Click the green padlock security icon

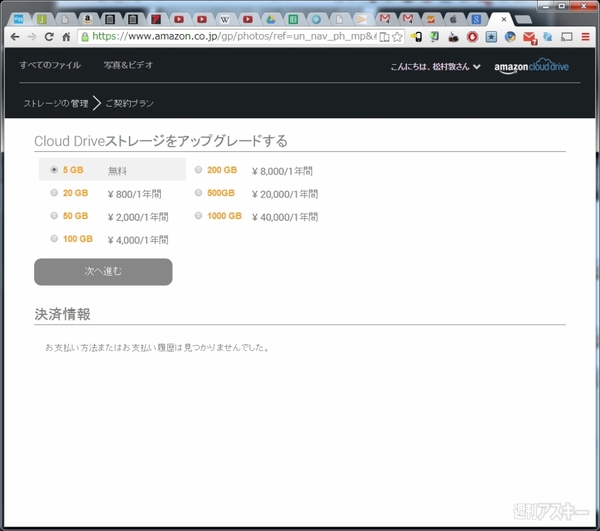[x=85, y=37]
